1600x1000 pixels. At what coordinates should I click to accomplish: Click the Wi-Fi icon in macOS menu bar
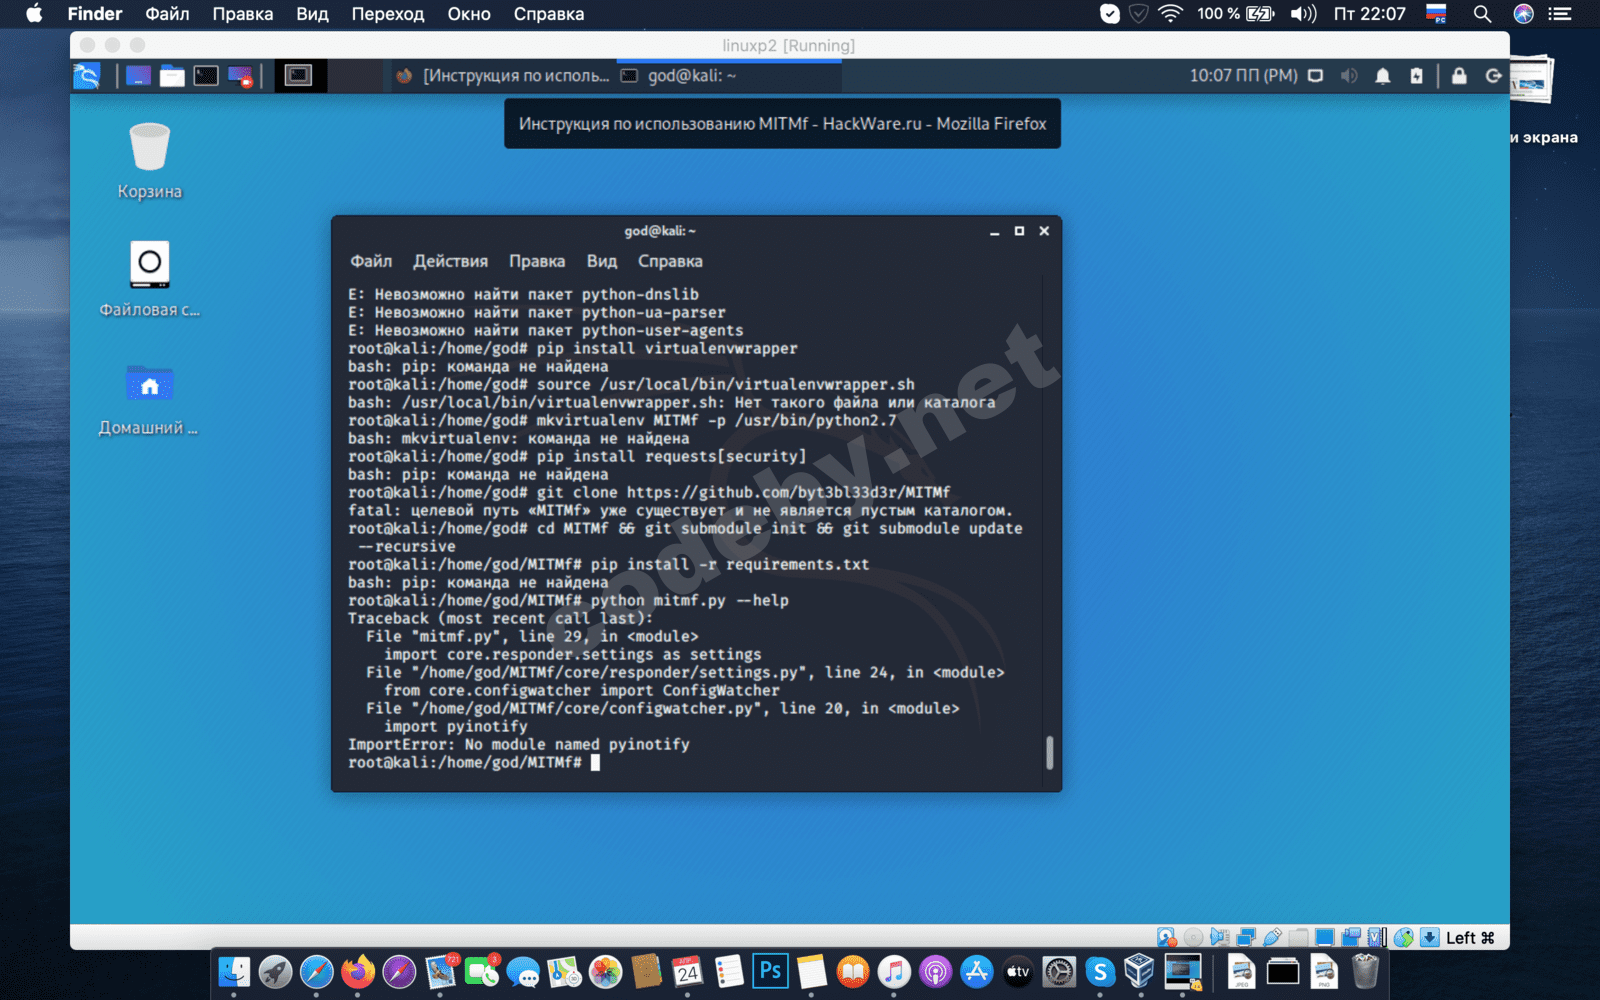[x=1170, y=14]
